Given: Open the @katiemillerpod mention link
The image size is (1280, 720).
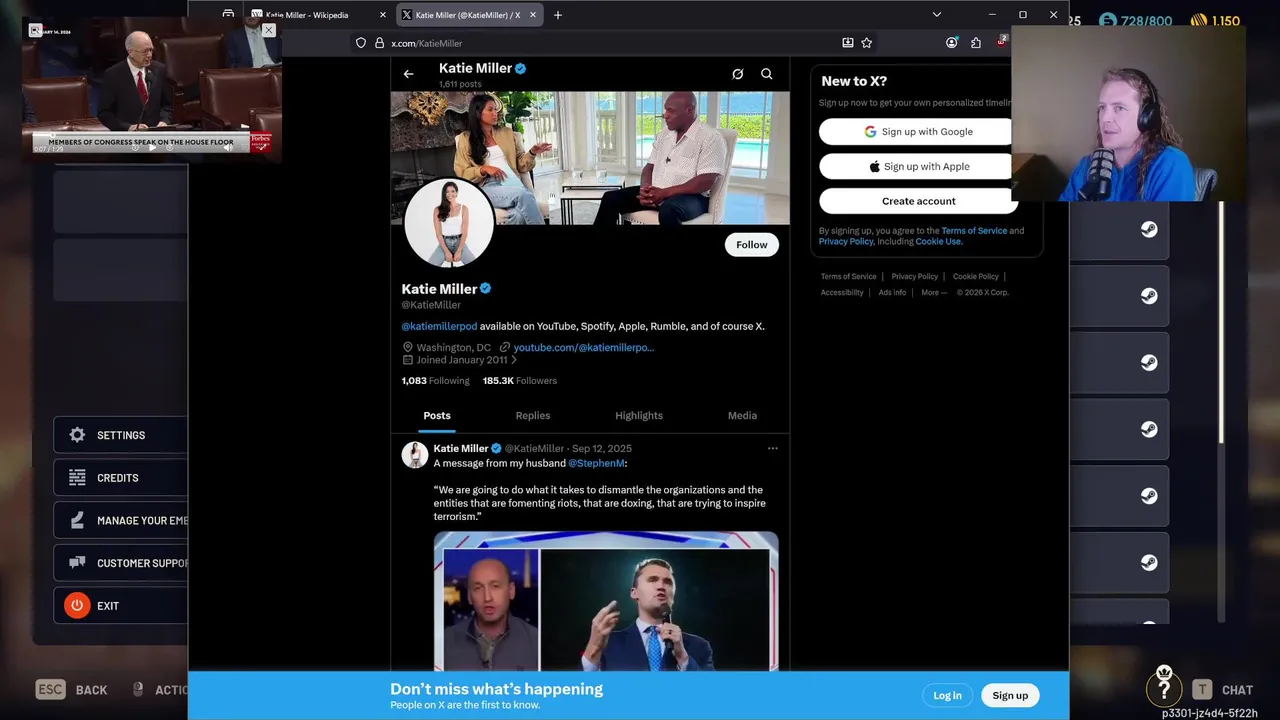Looking at the screenshot, I should pyautogui.click(x=439, y=326).
